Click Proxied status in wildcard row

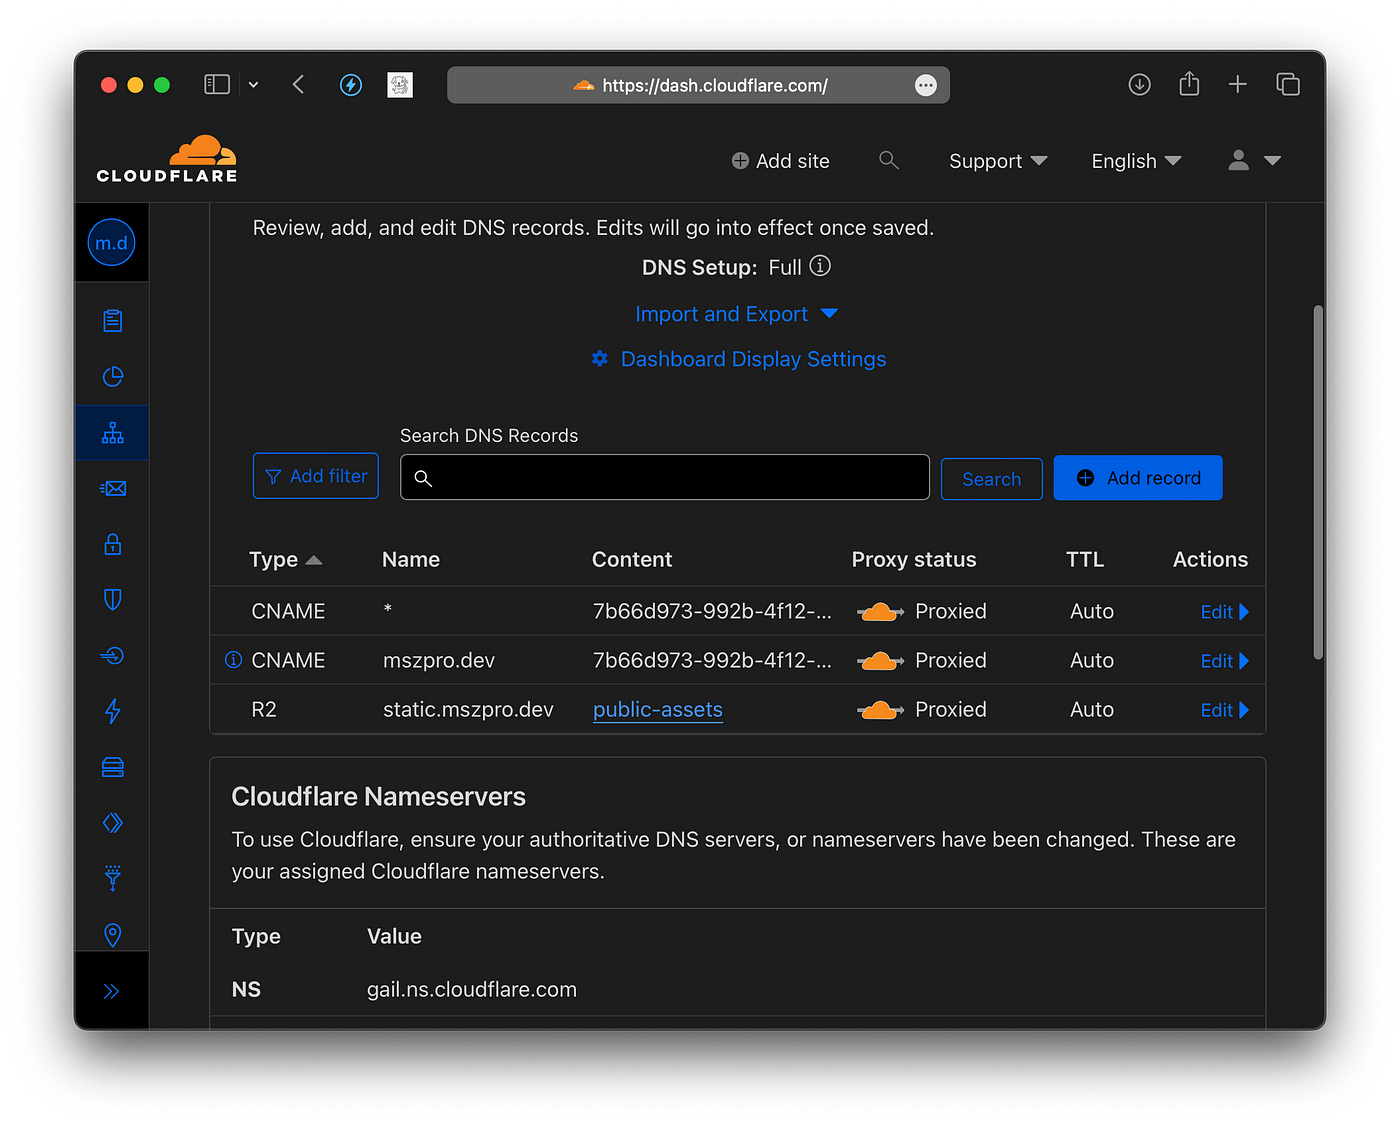coord(922,611)
